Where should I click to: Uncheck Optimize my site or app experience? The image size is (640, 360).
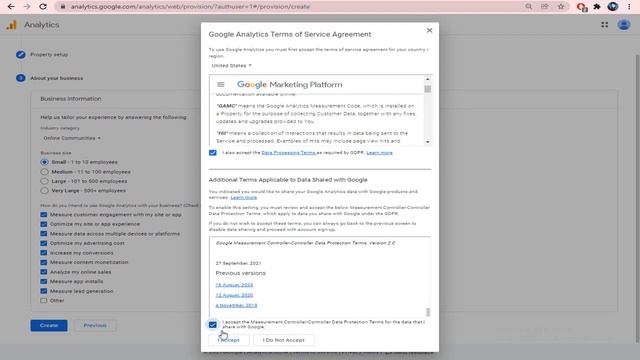point(44,224)
